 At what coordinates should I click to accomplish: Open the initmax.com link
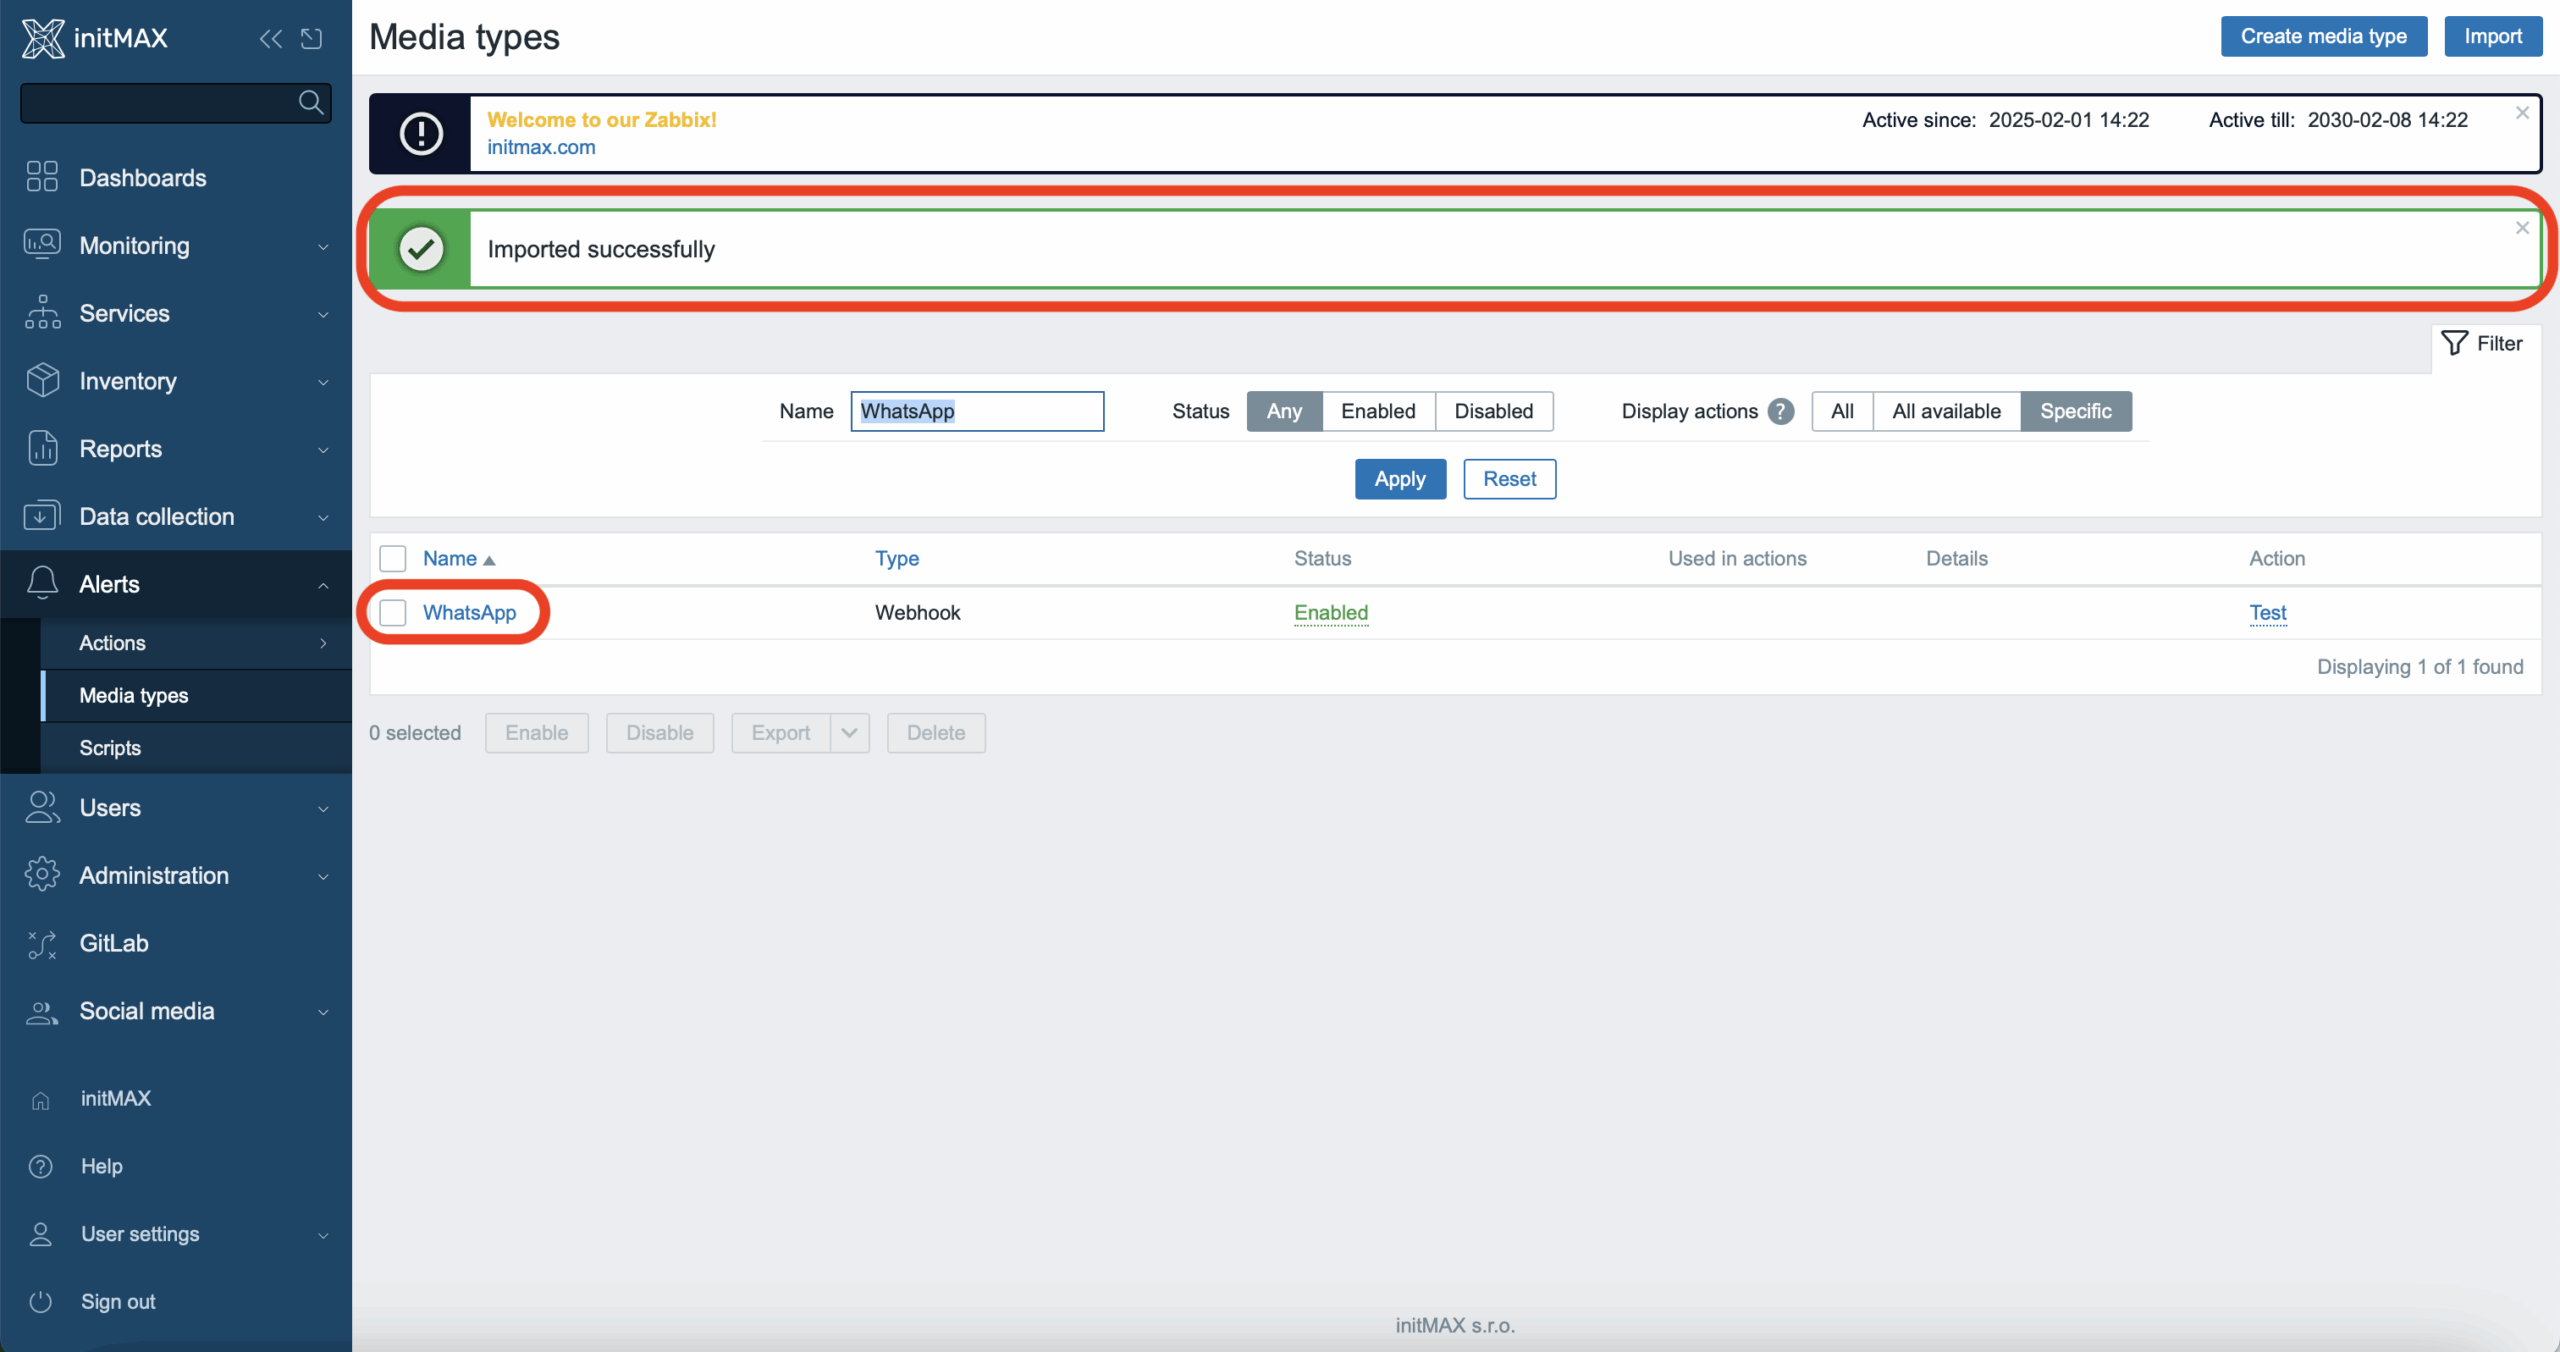541,147
